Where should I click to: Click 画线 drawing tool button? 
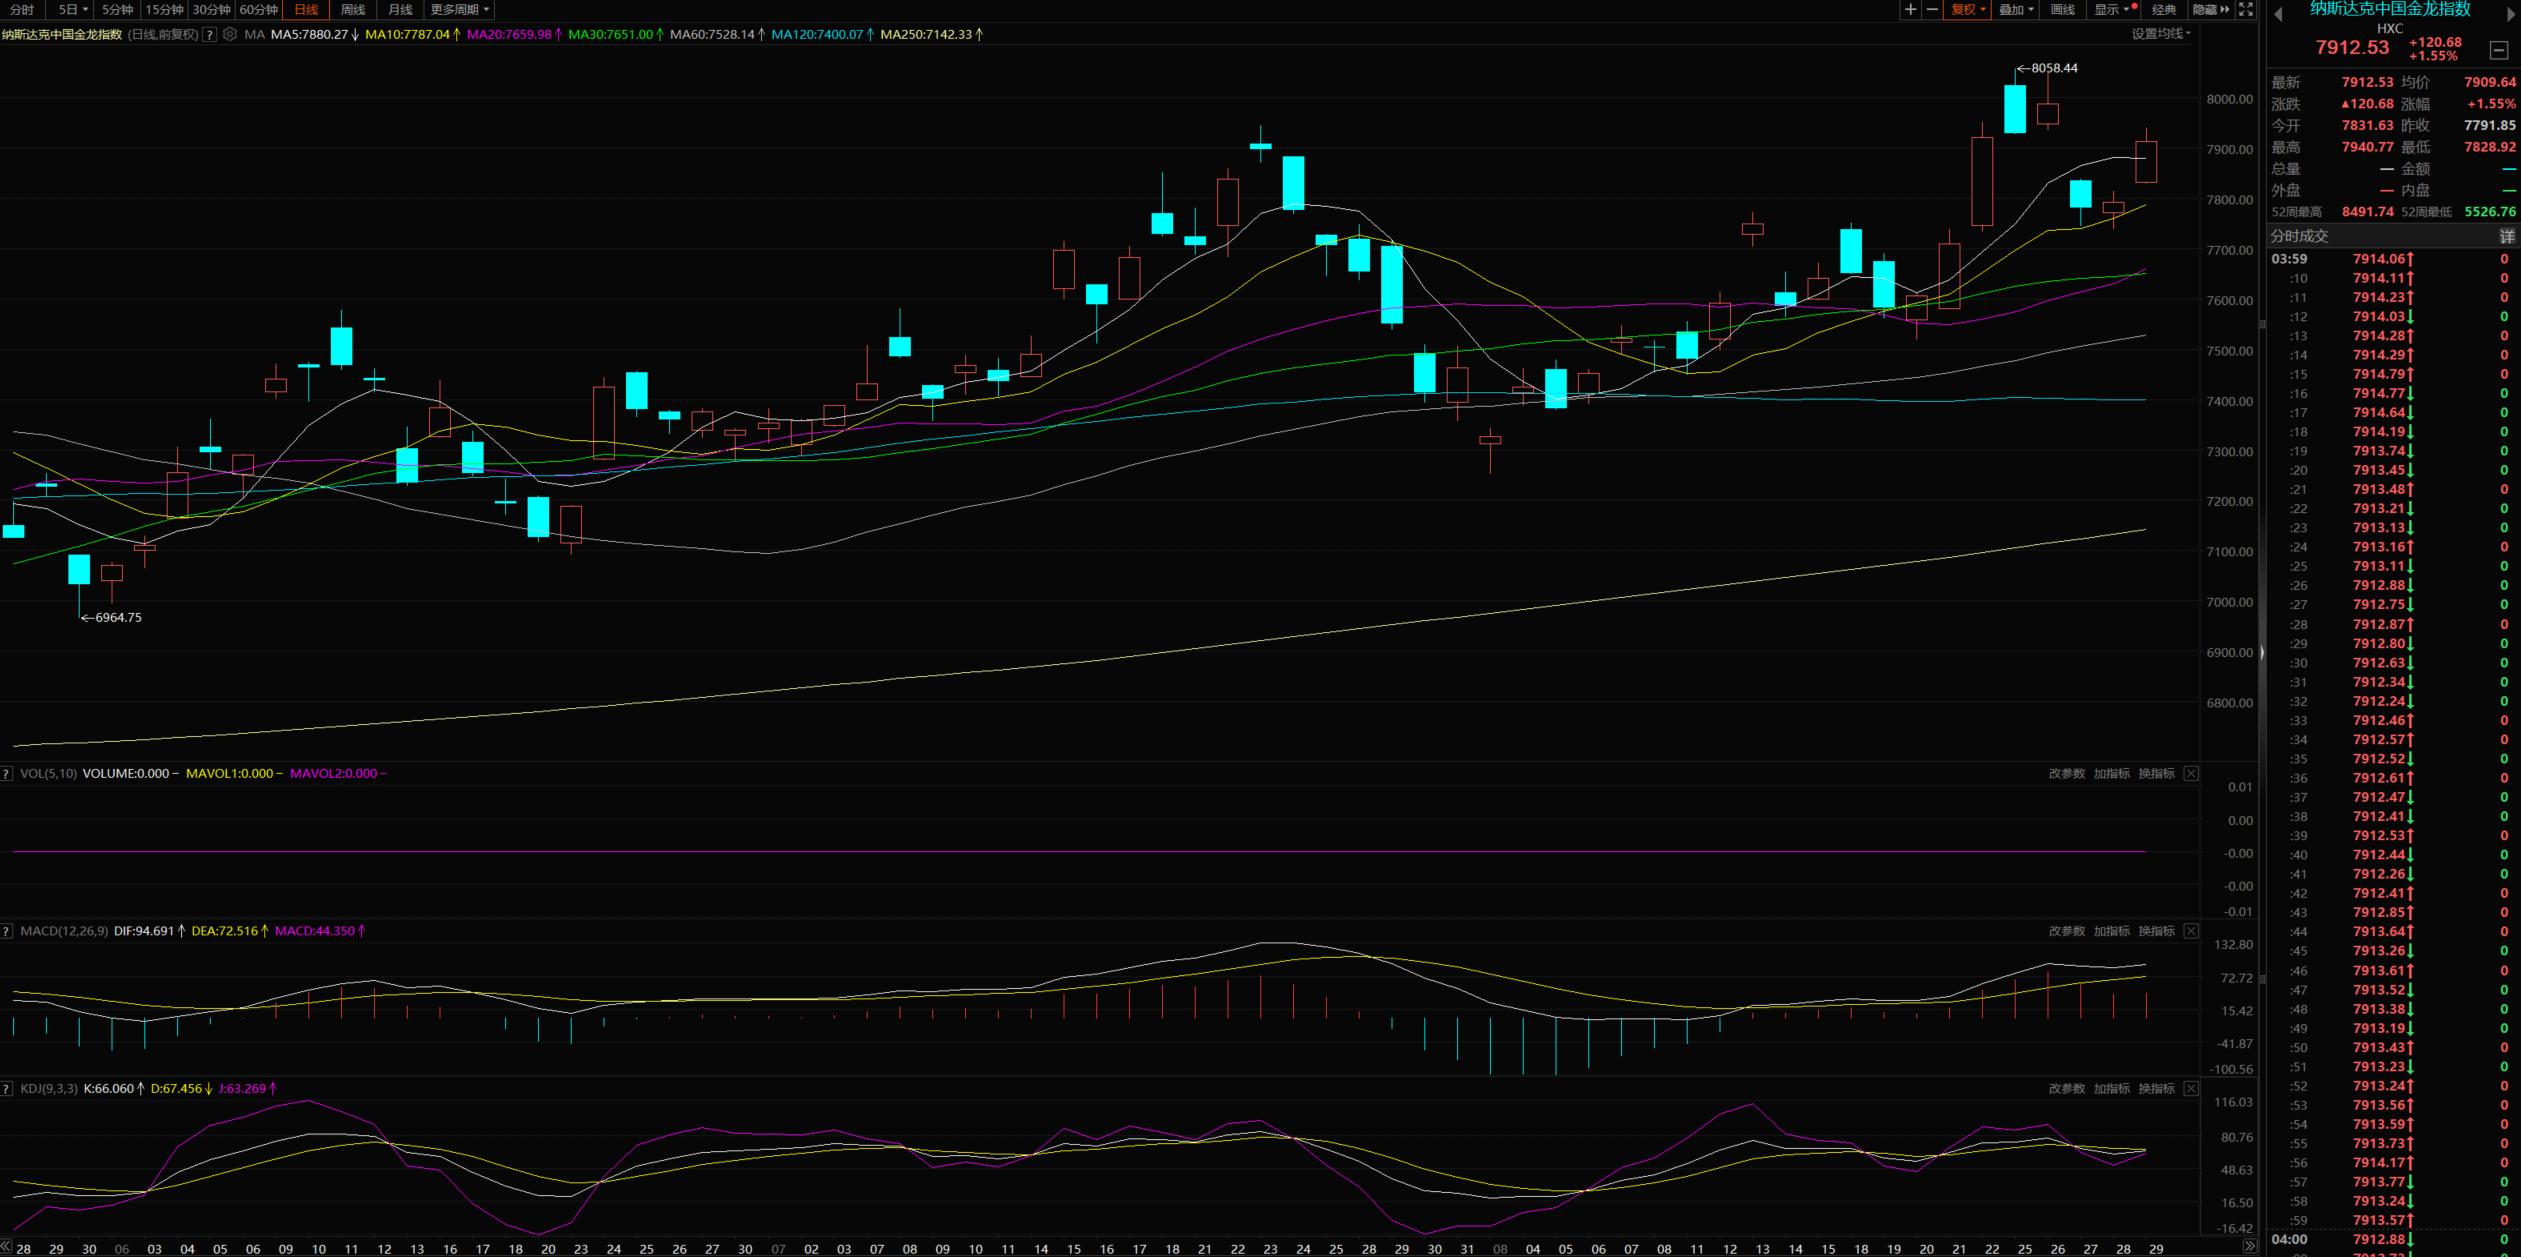[x=2062, y=9]
